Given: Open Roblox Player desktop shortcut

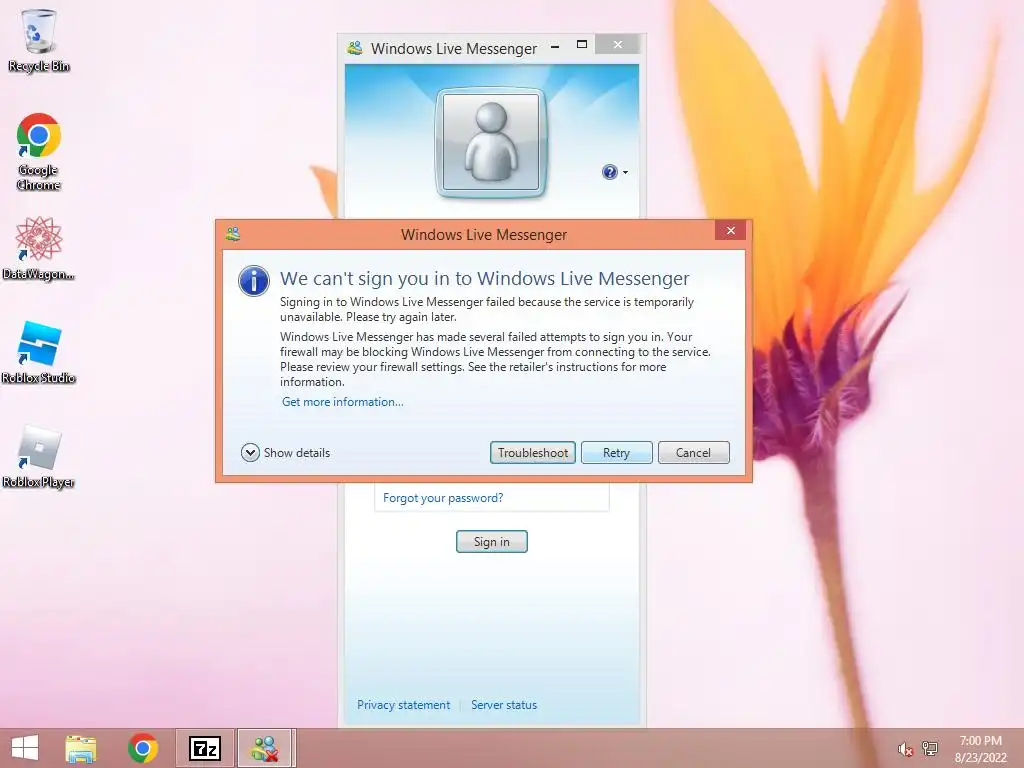Looking at the screenshot, I should 39,456.
